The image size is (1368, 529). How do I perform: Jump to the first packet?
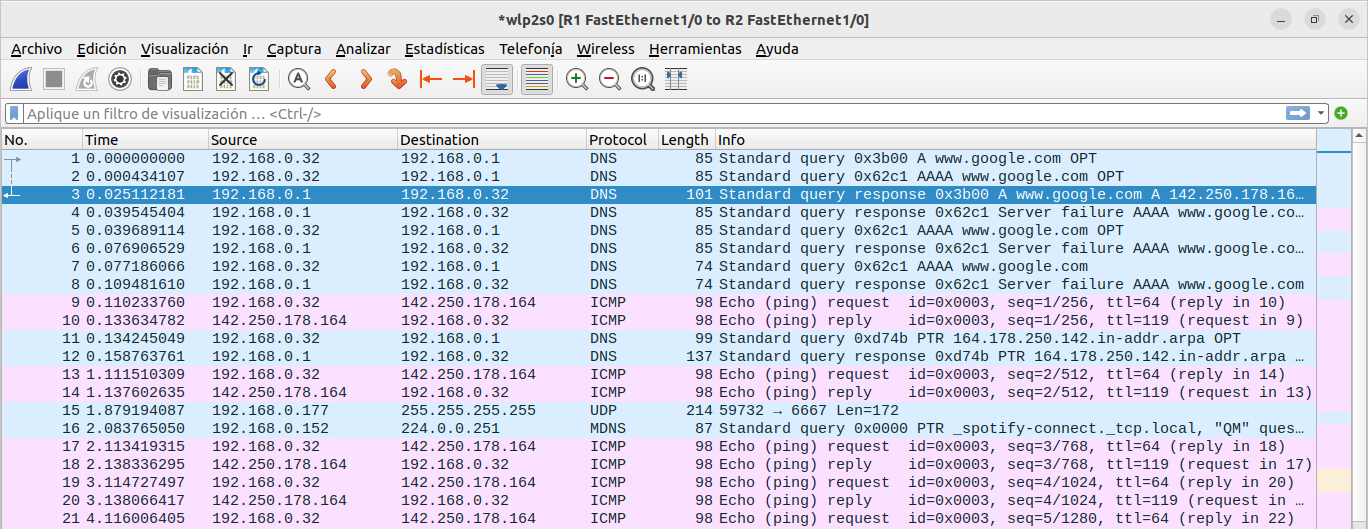point(431,79)
